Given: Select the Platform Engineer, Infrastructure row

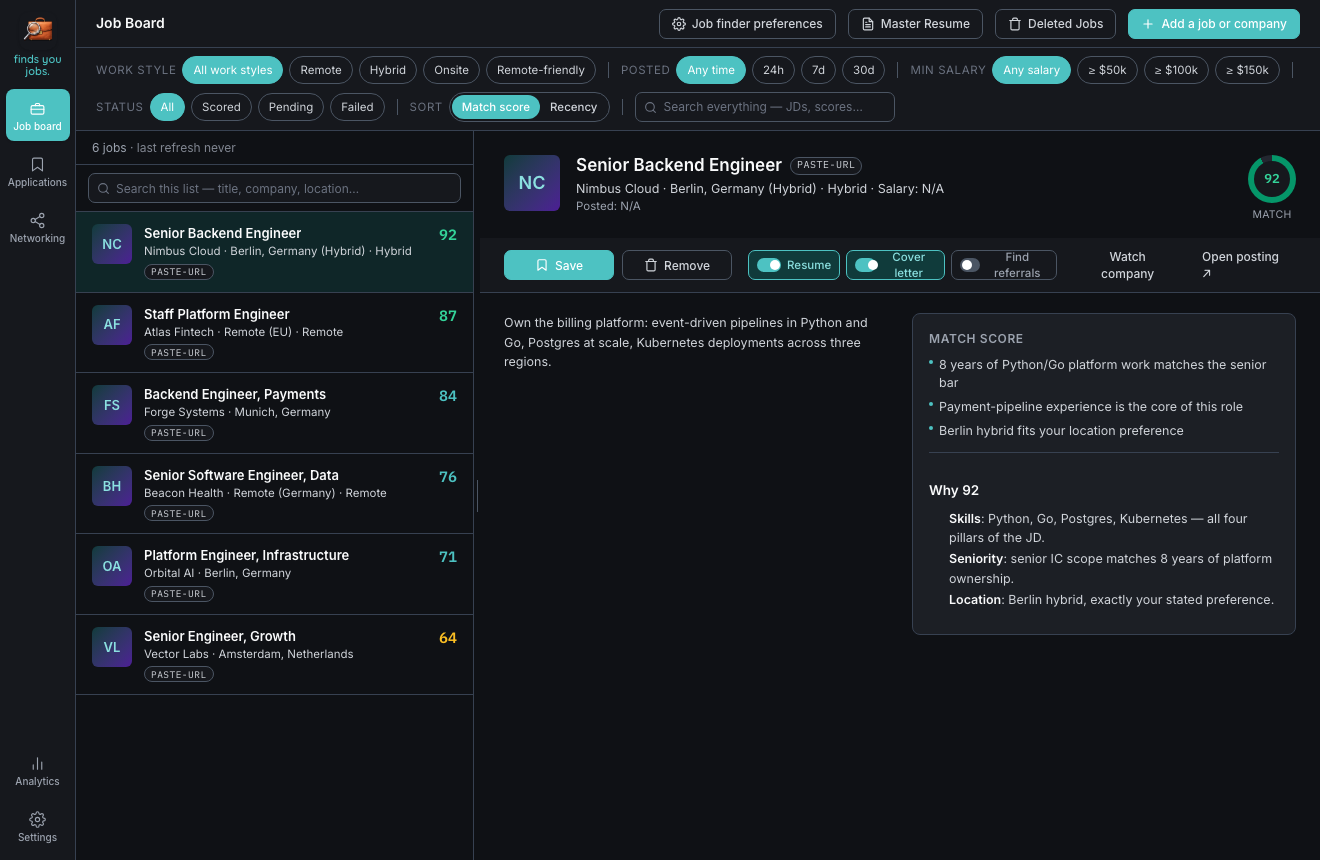Looking at the screenshot, I should click(x=274, y=574).
